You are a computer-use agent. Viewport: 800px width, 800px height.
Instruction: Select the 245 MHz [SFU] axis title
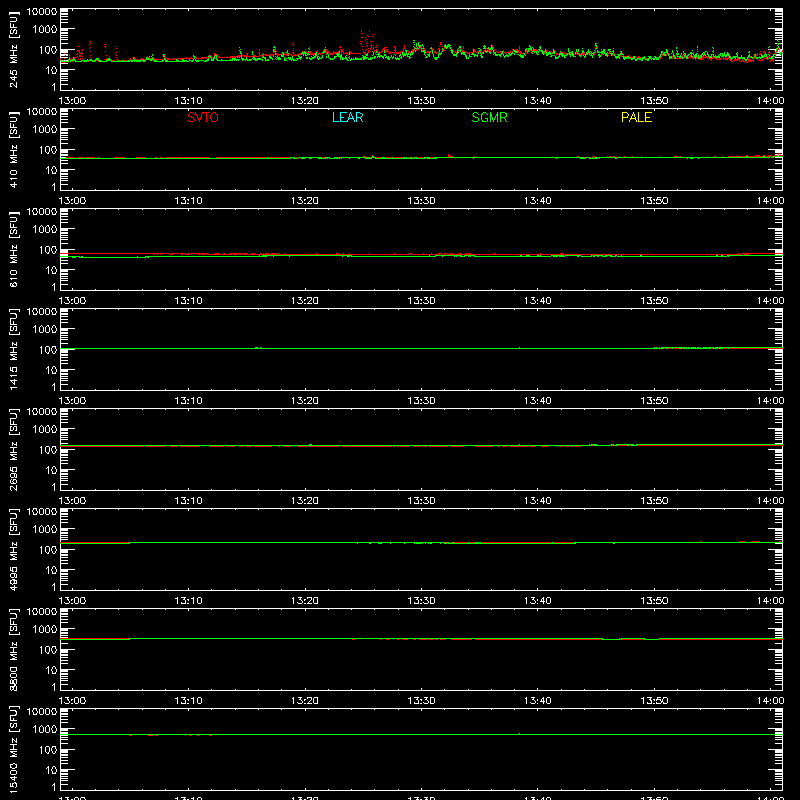coord(13,49)
